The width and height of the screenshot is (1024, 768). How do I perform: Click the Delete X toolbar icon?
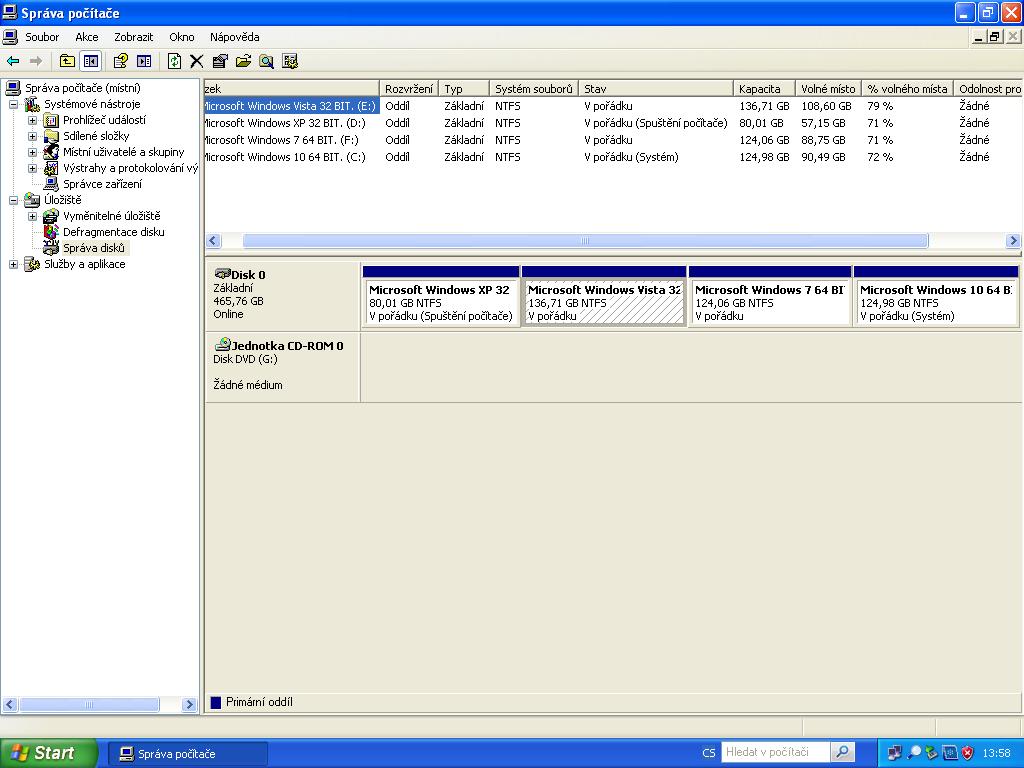click(x=197, y=61)
